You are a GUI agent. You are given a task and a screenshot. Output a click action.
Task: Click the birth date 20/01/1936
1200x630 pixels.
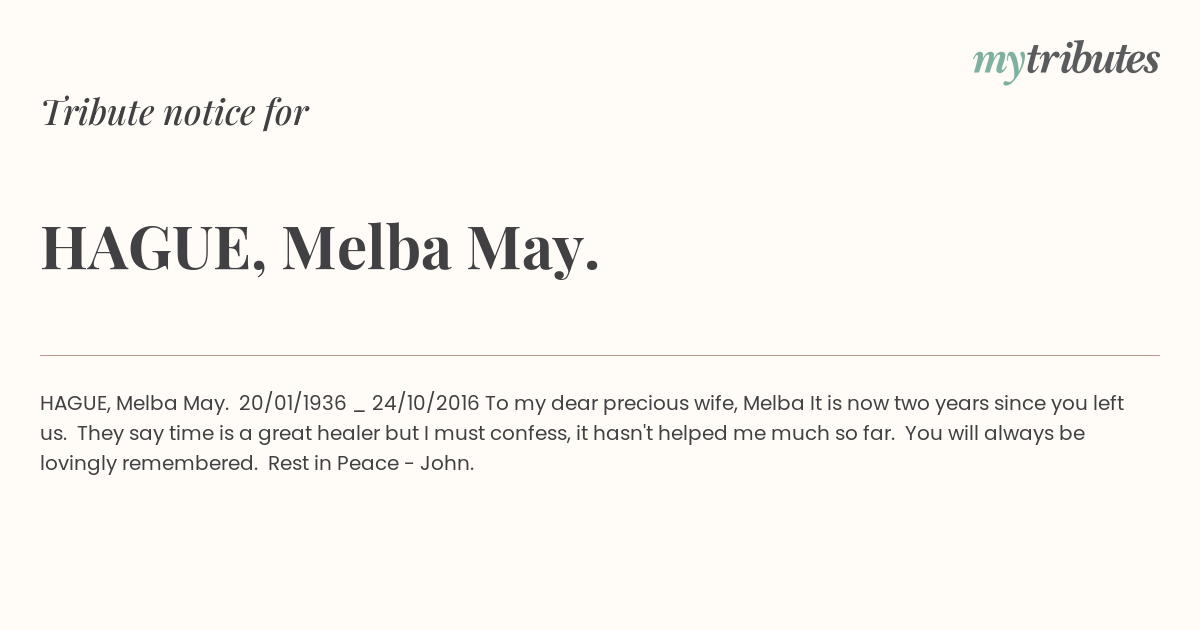[x=293, y=403]
